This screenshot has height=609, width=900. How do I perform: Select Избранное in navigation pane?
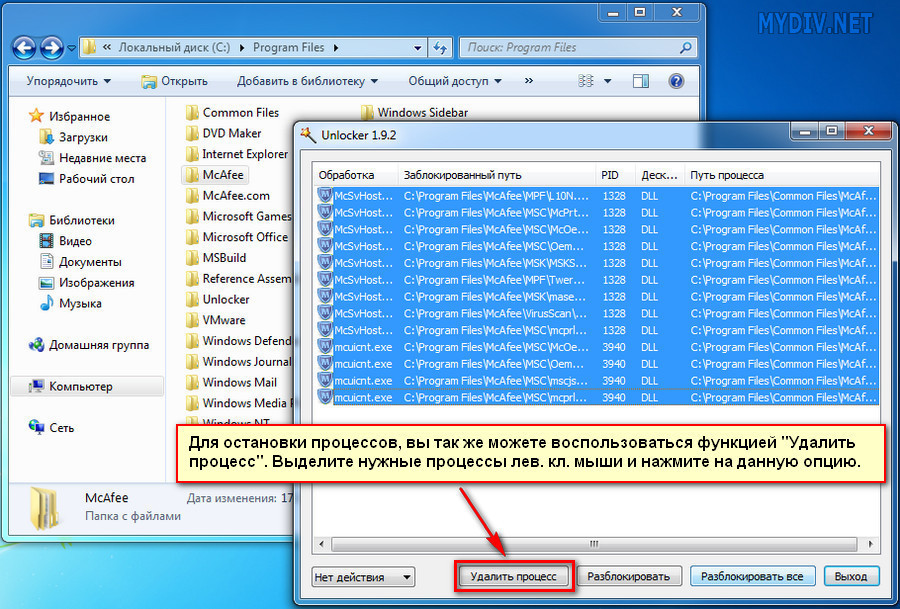[x=69, y=117]
